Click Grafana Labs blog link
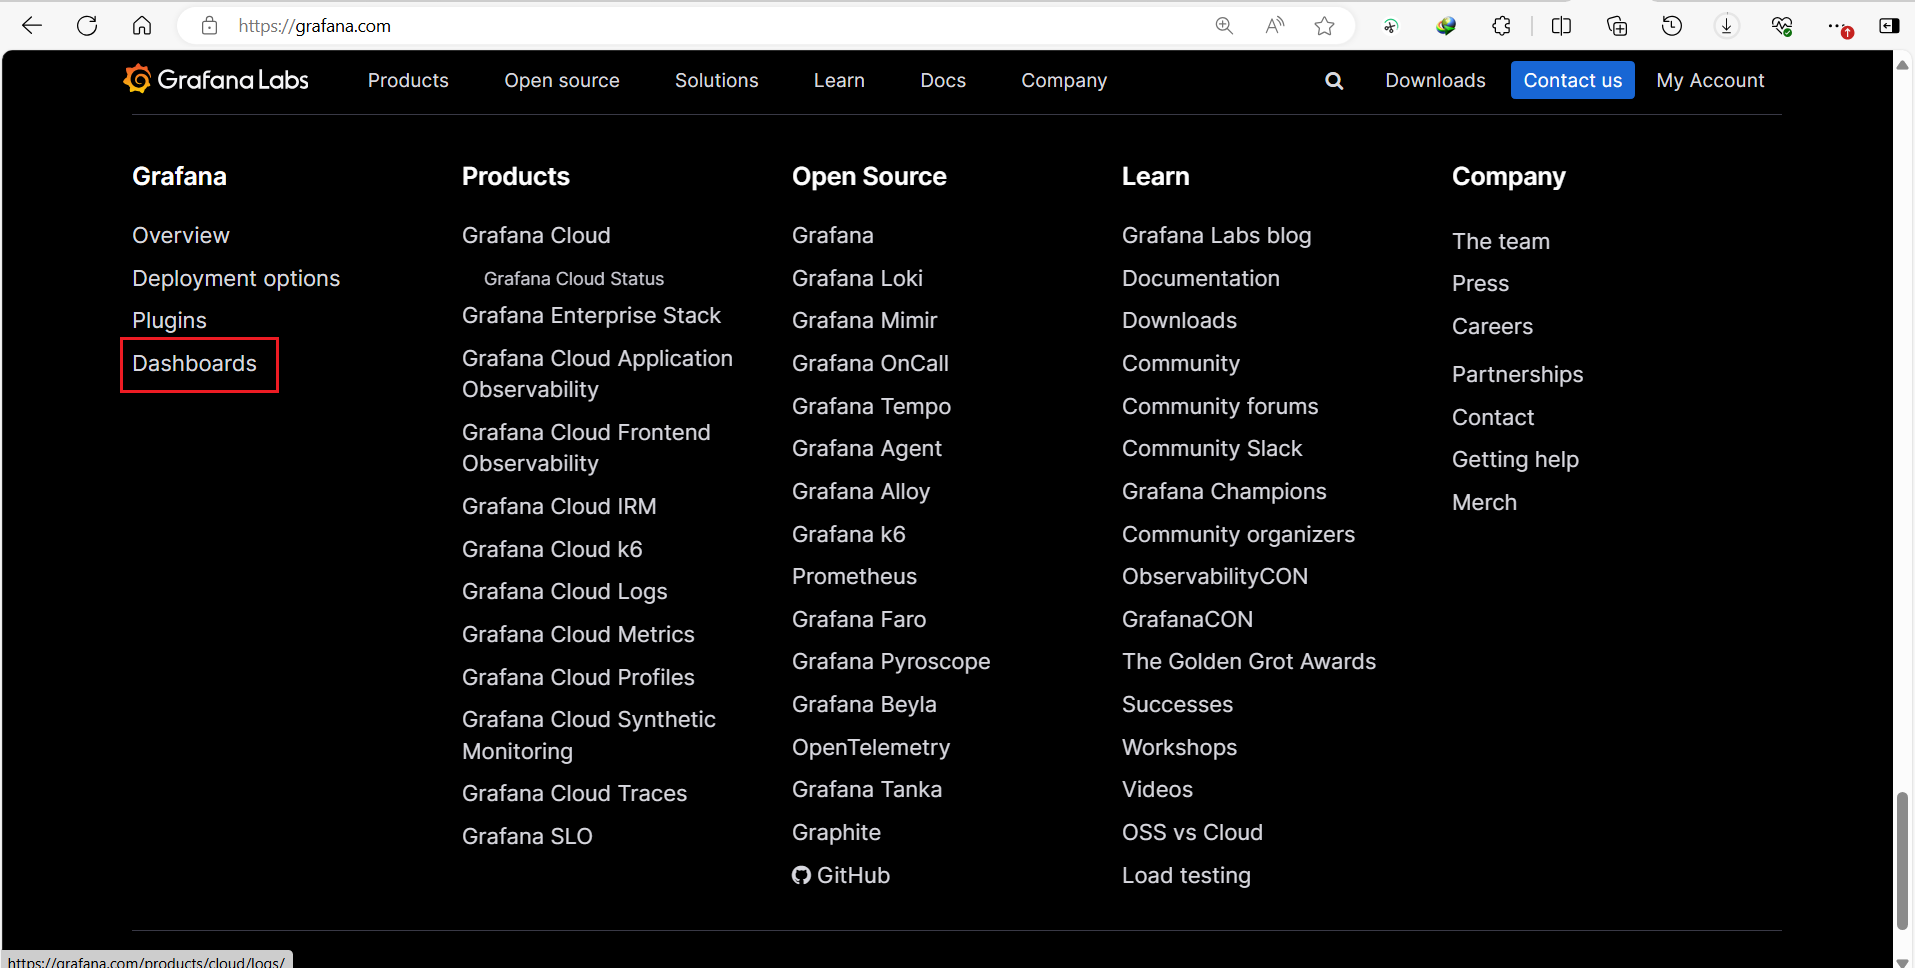This screenshot has width=1915, height=968. (1216, 235)
